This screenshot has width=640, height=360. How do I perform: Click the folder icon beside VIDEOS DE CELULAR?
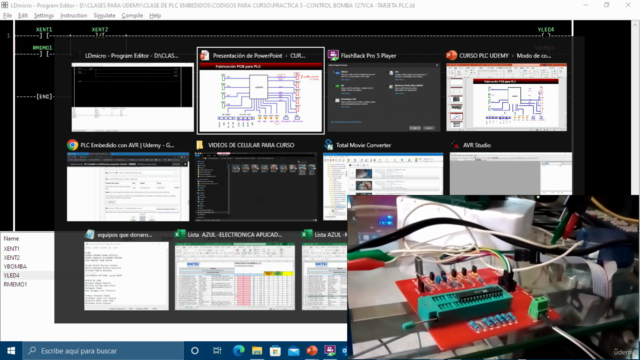coord(200,145)
